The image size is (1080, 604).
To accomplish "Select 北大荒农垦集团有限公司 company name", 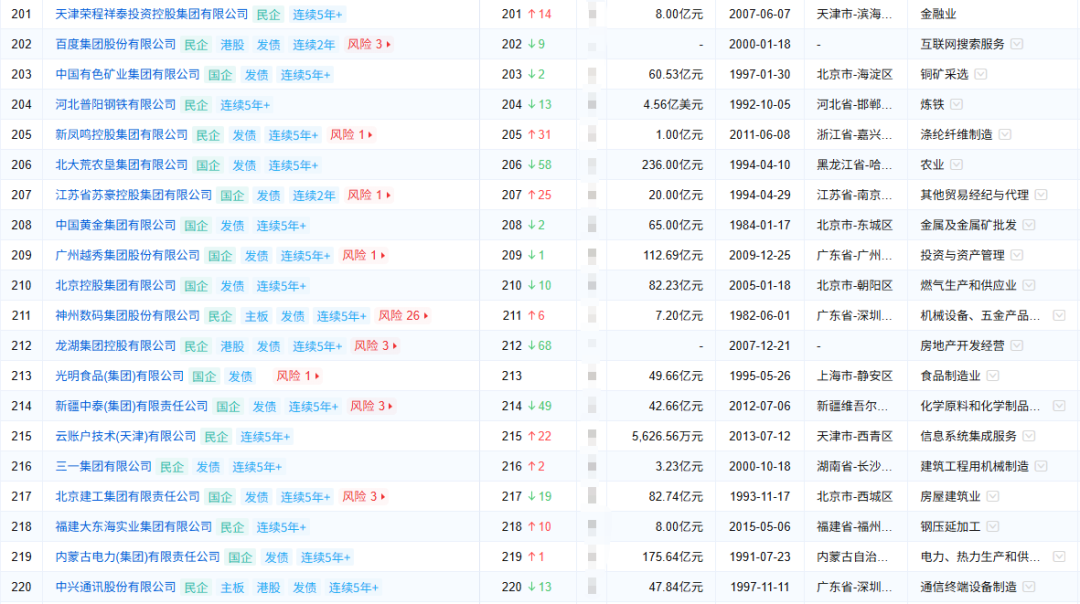I will pyautogui.click(x=121, y=165).
